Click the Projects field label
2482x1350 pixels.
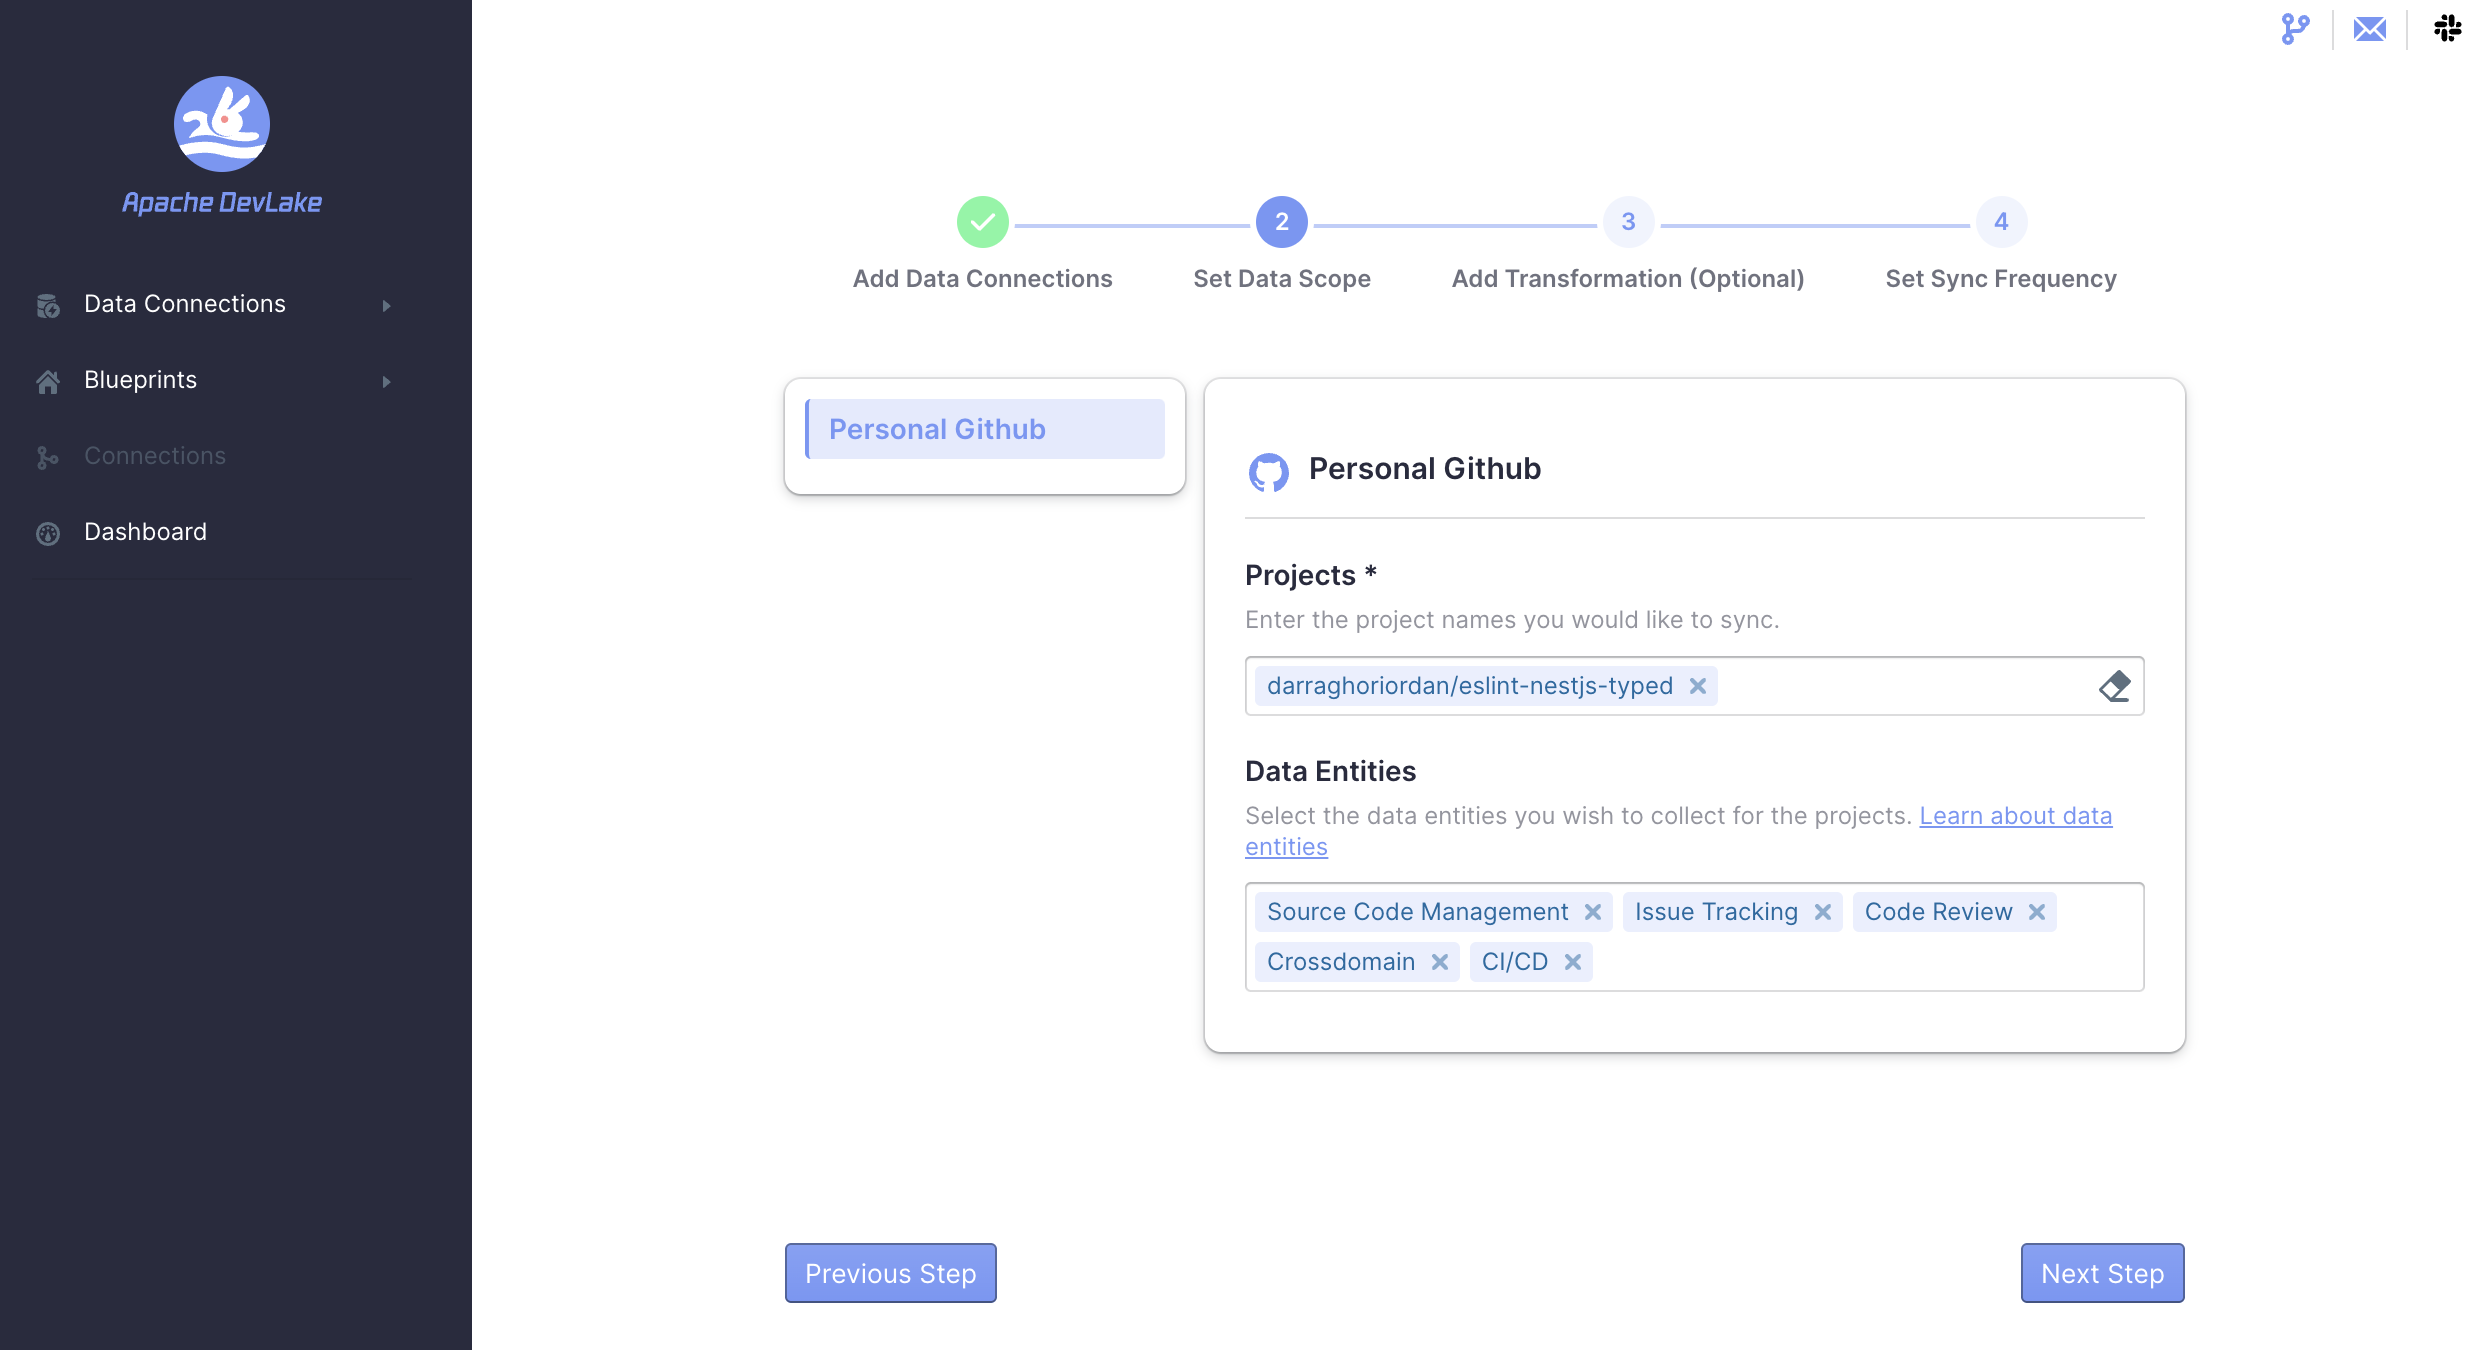(x=1311, y=575)
